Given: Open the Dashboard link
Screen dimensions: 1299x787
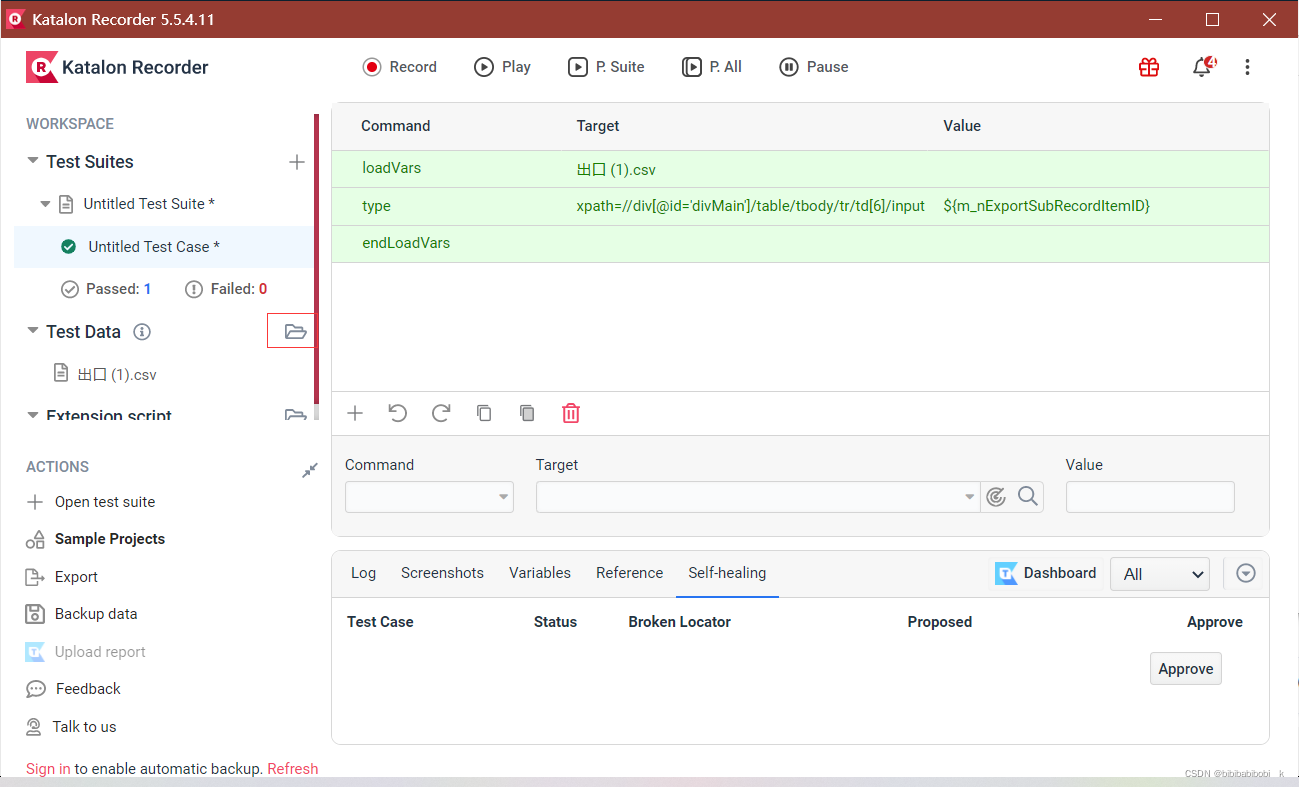Looking at the screenshot, I should [1046, 573].
